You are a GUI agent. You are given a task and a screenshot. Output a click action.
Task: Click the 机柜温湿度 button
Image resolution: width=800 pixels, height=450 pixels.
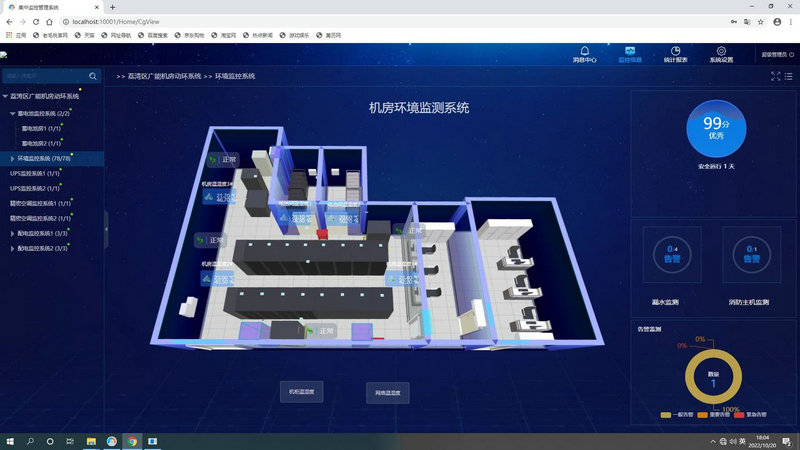[x=301, y=392]
